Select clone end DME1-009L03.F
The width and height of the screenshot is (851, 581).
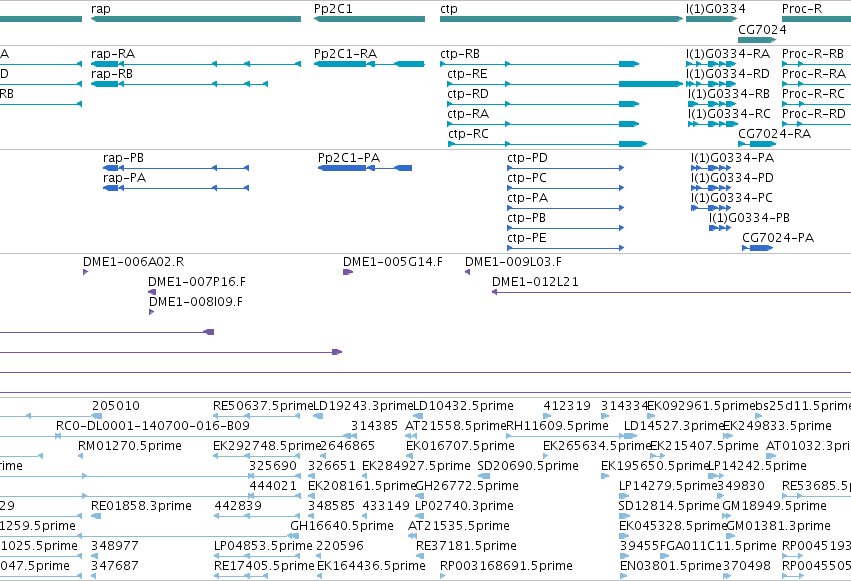(513, 262)
